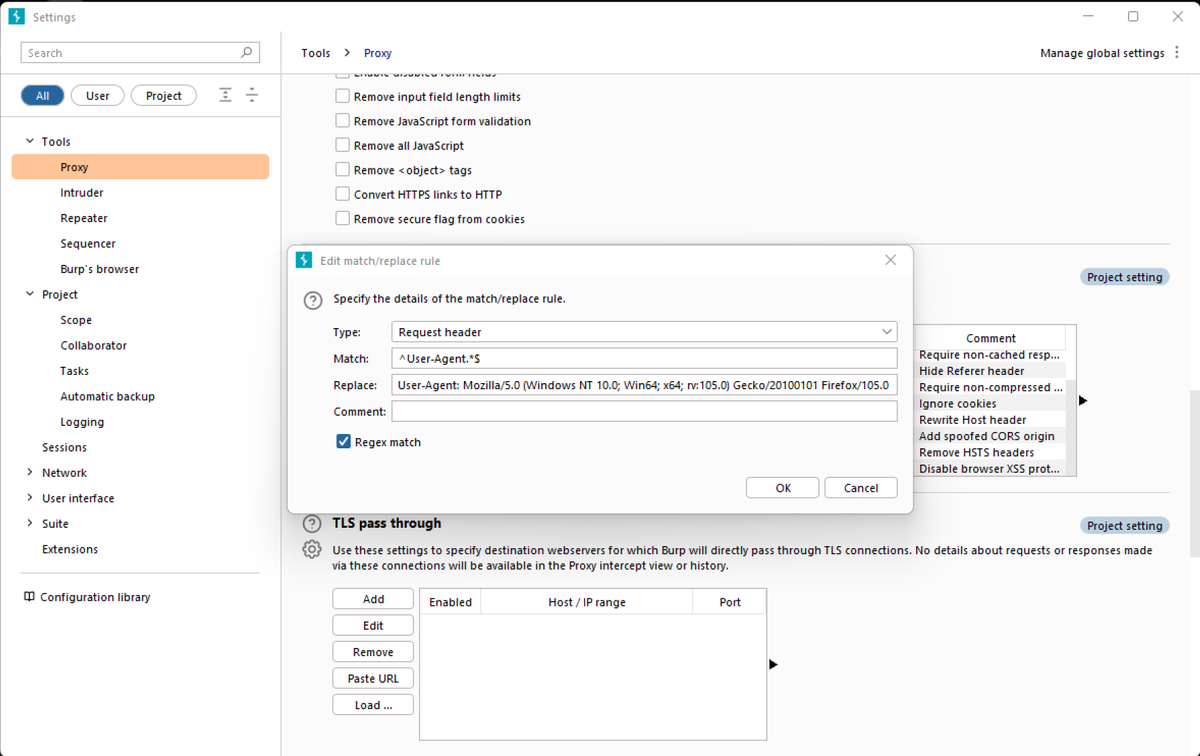The width and height of the screenshot is (1200, 756).
Task: Open Intruder settings
Action: point(82,193)
